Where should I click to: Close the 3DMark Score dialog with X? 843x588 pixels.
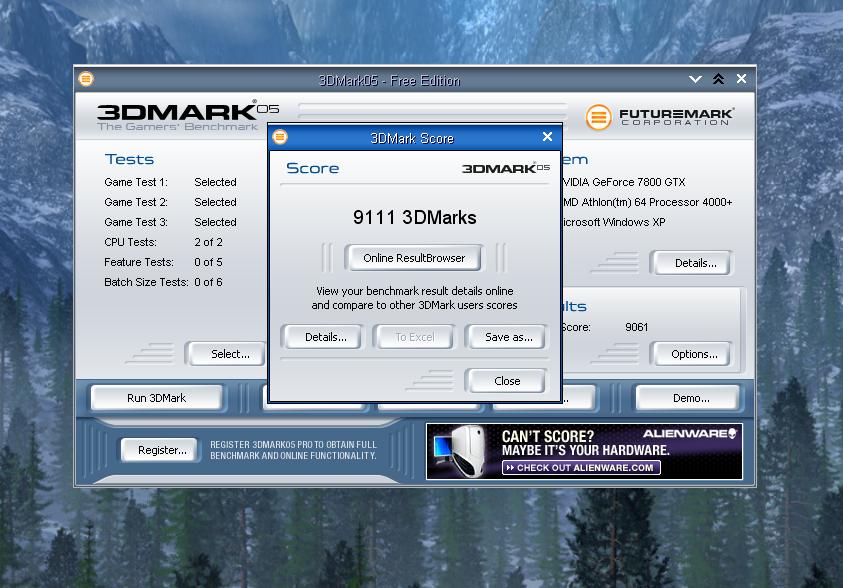coord(547,137)
